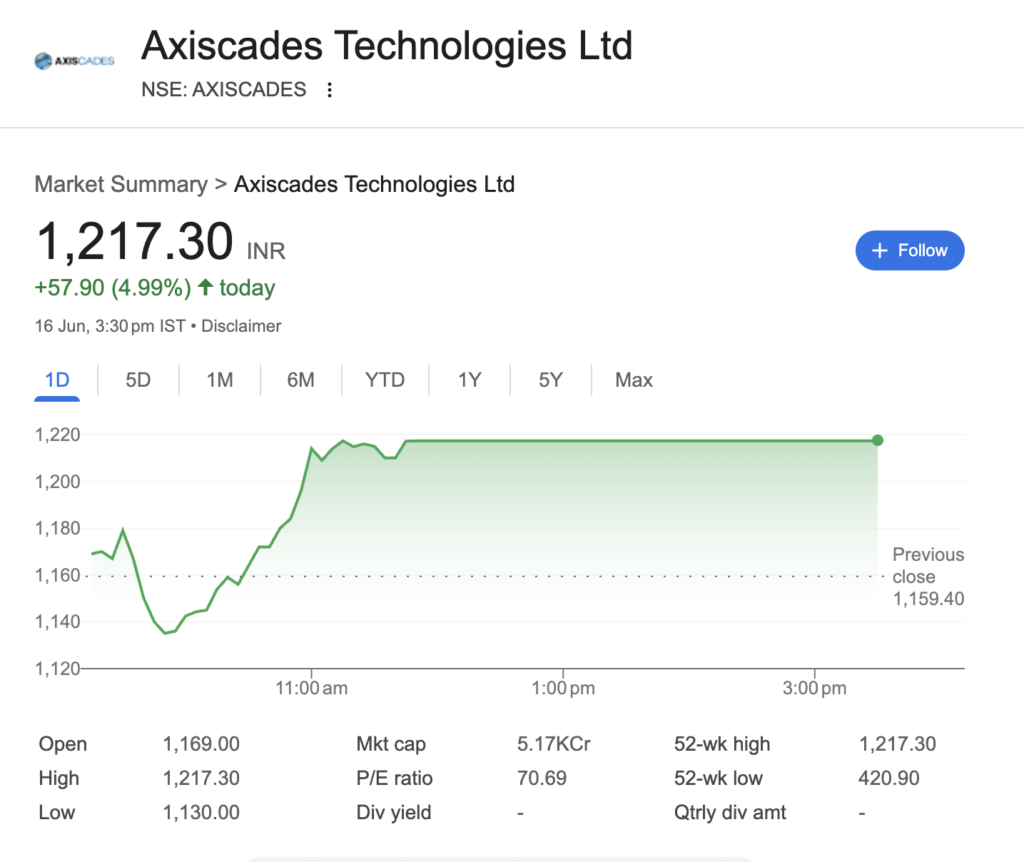Open the 5Y chart tab
The image size is (1024, 862).
[x=550, y=380]
